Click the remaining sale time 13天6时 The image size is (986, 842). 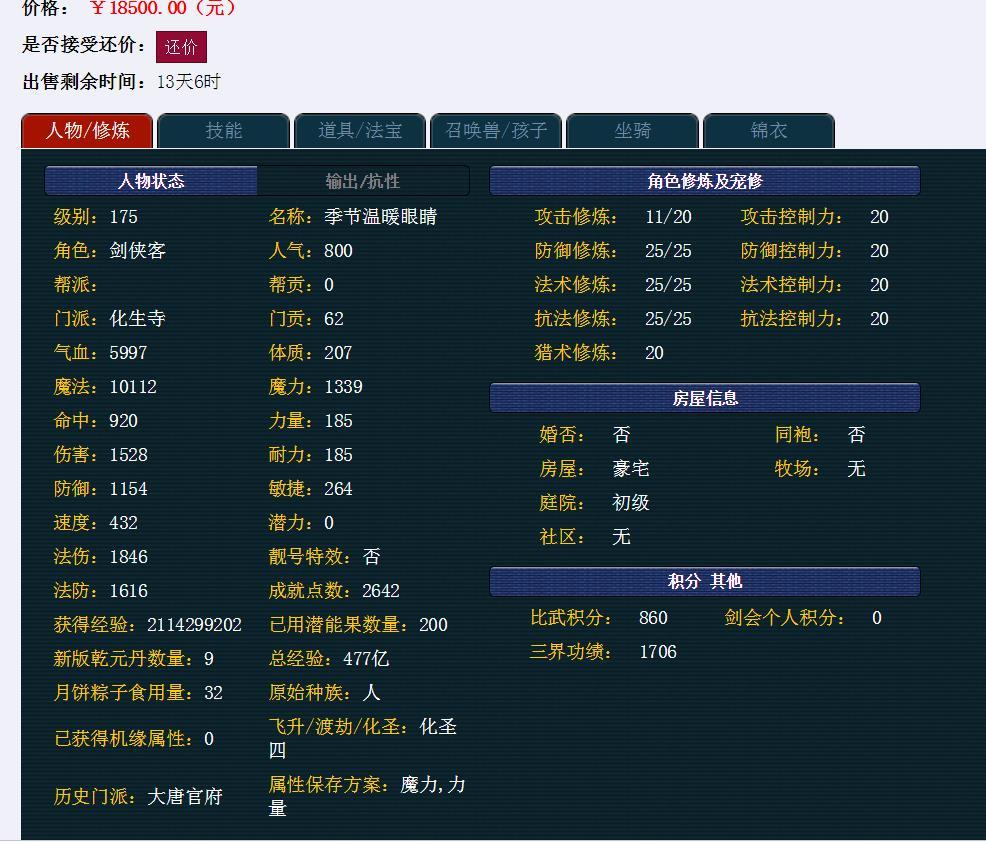189,82
